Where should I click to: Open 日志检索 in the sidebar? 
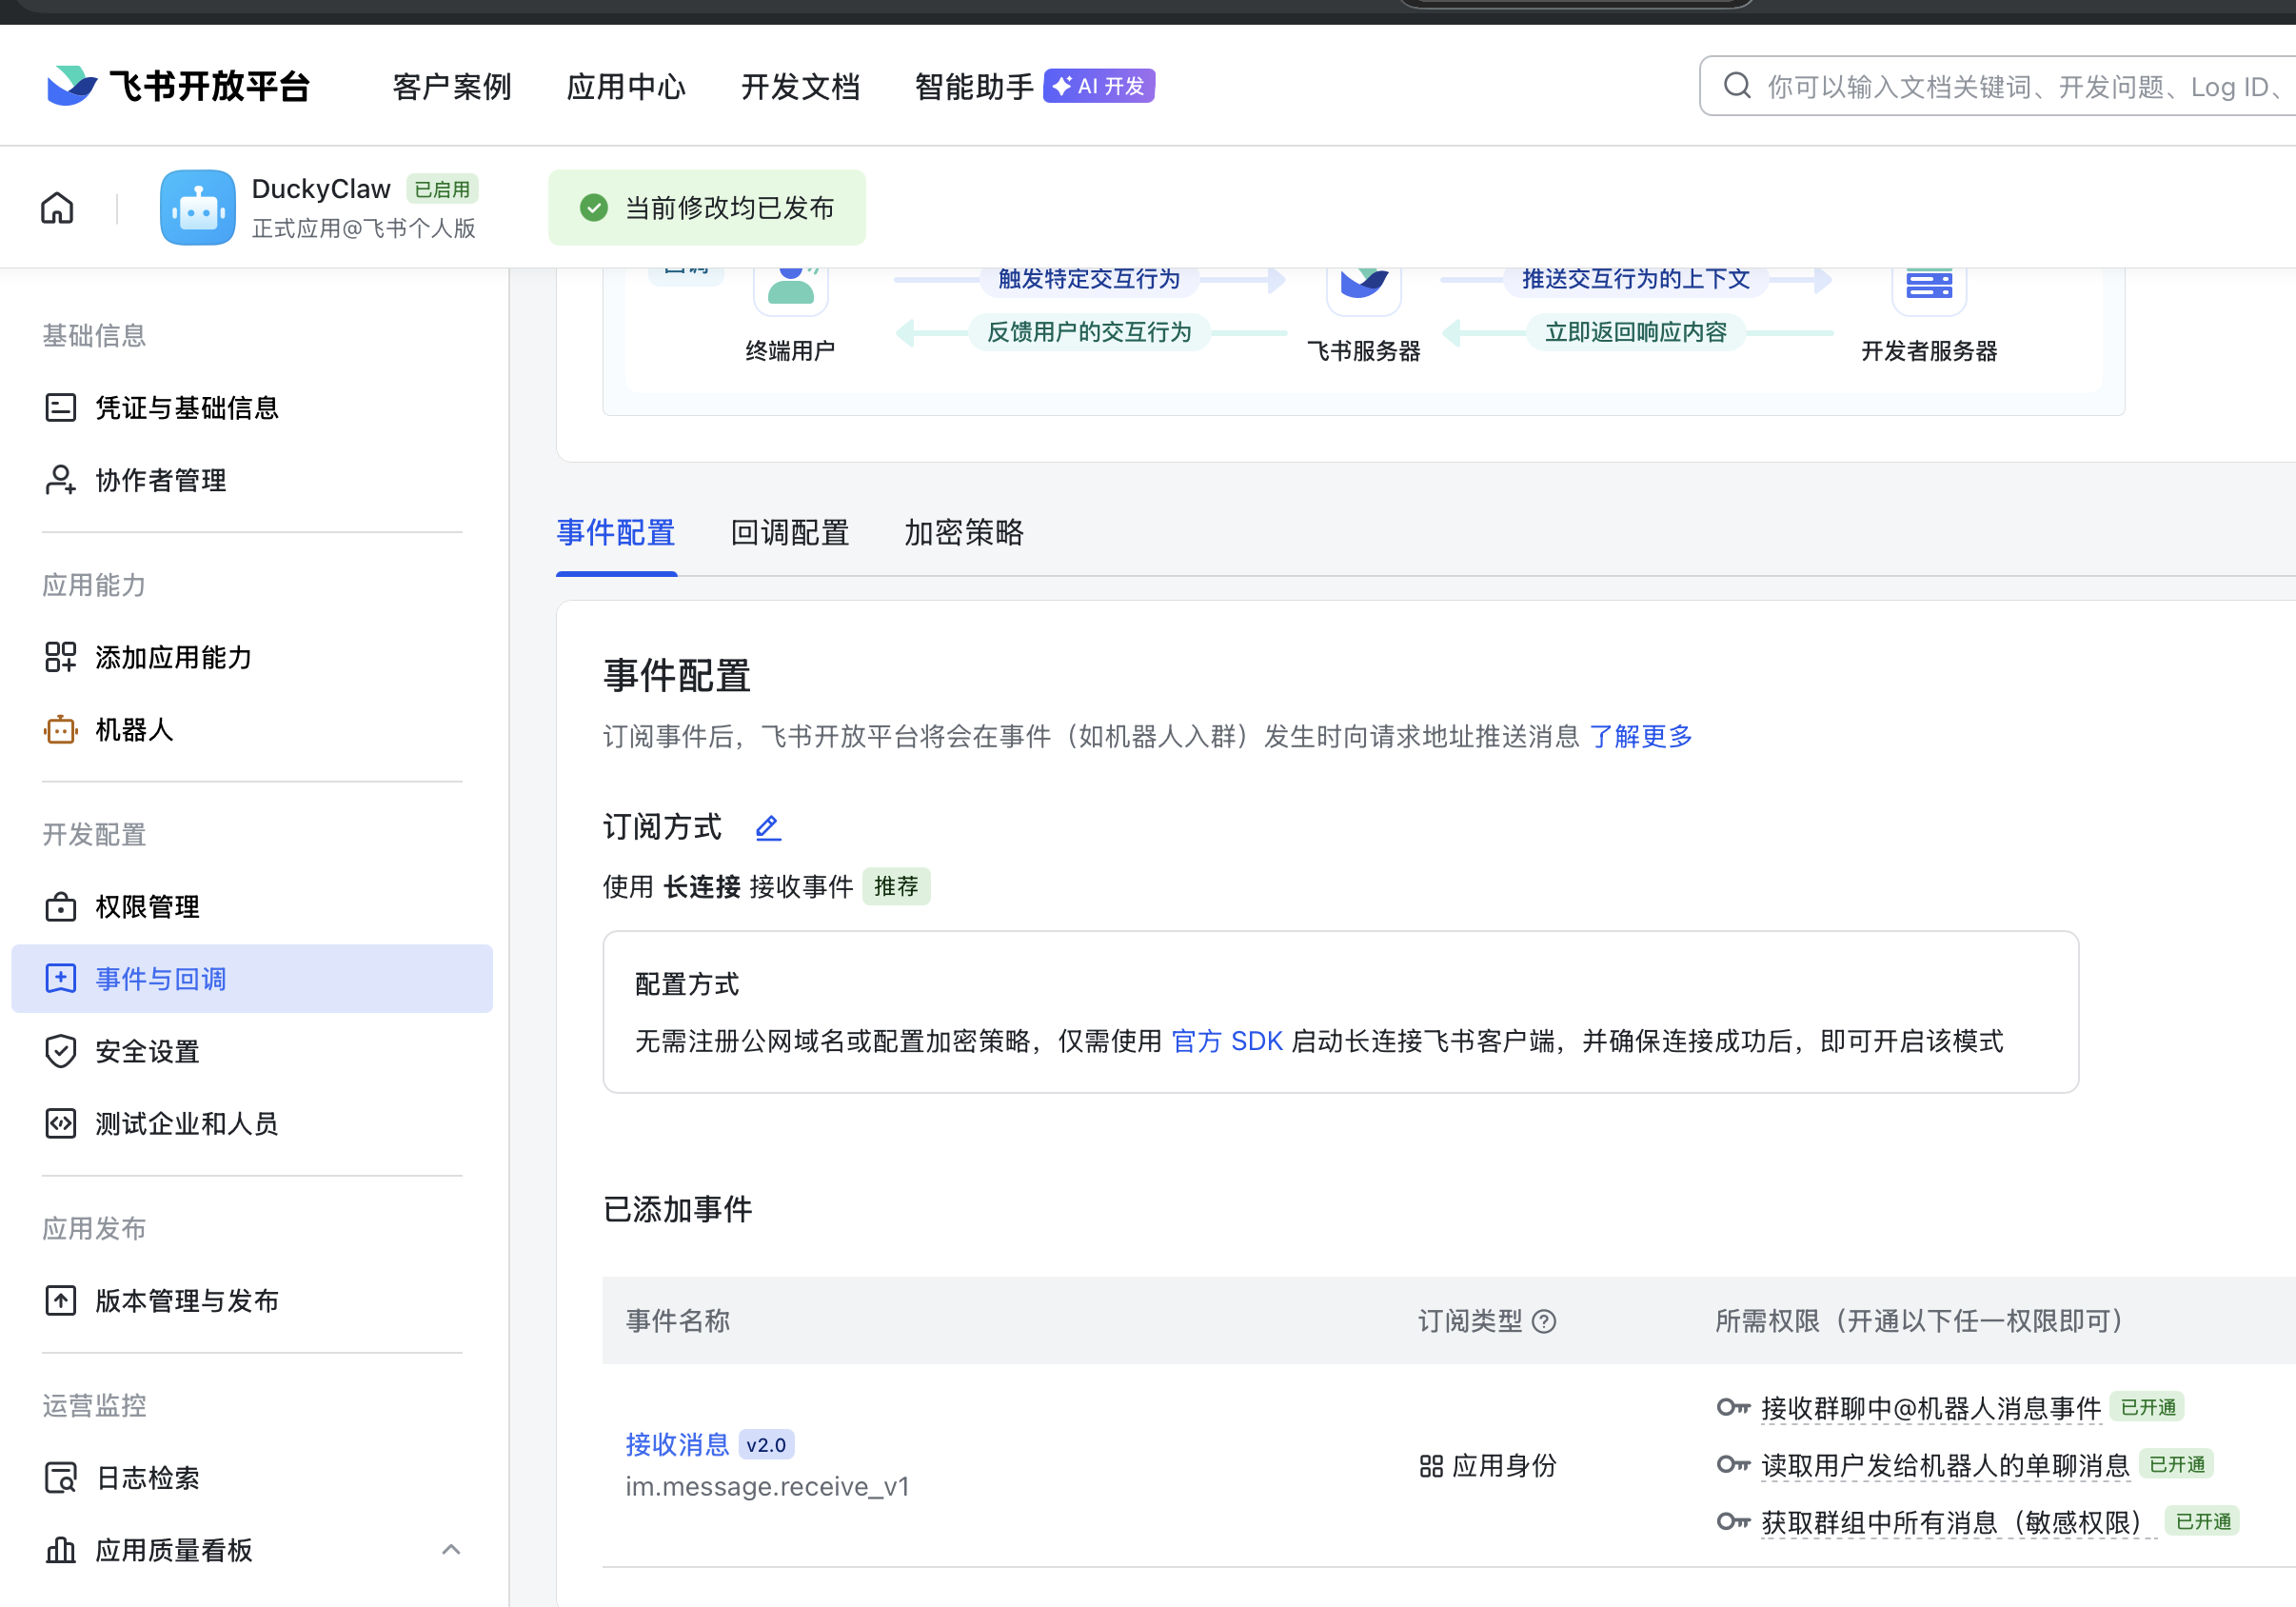147,1477
